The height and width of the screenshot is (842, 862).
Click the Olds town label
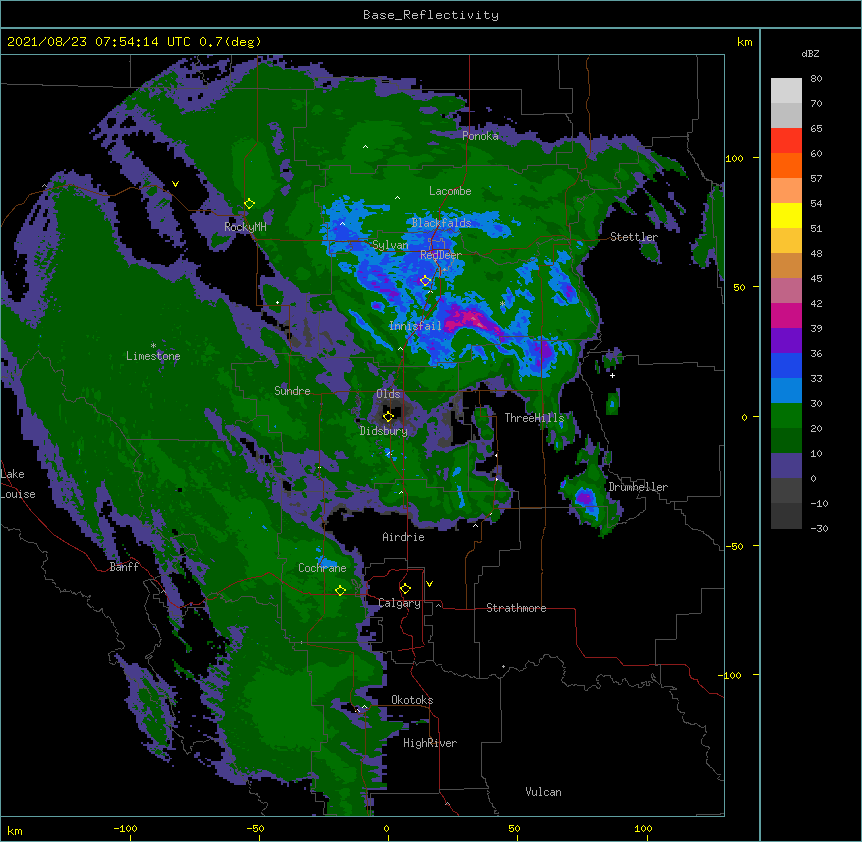388,394
